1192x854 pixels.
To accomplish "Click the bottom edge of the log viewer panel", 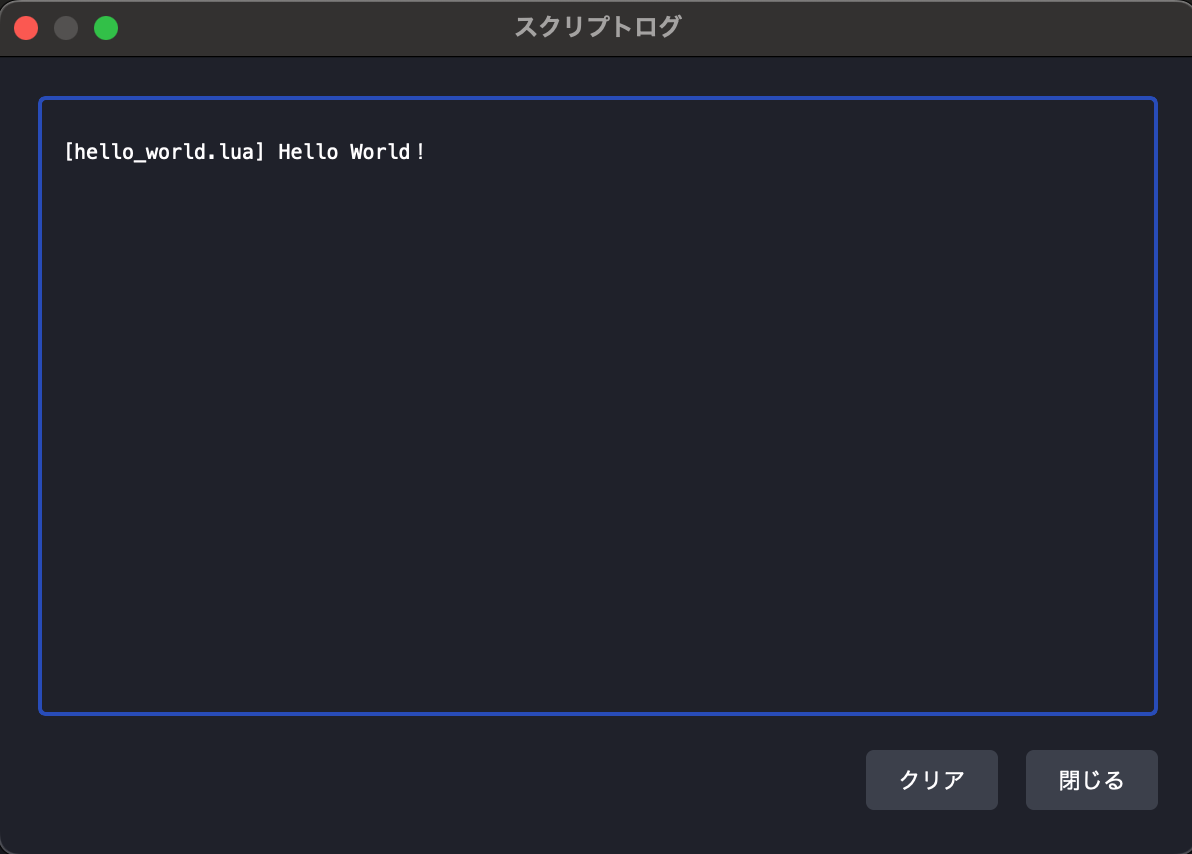I will point(598,712).
